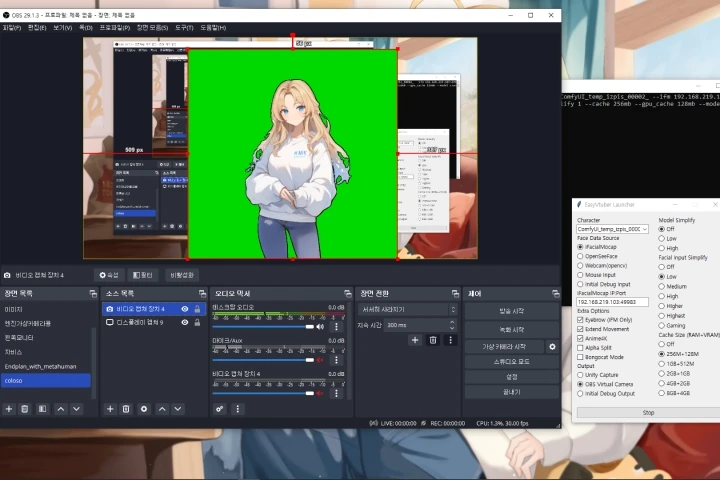Open the 필터 button in the source toolbar

tap(143, 275)
